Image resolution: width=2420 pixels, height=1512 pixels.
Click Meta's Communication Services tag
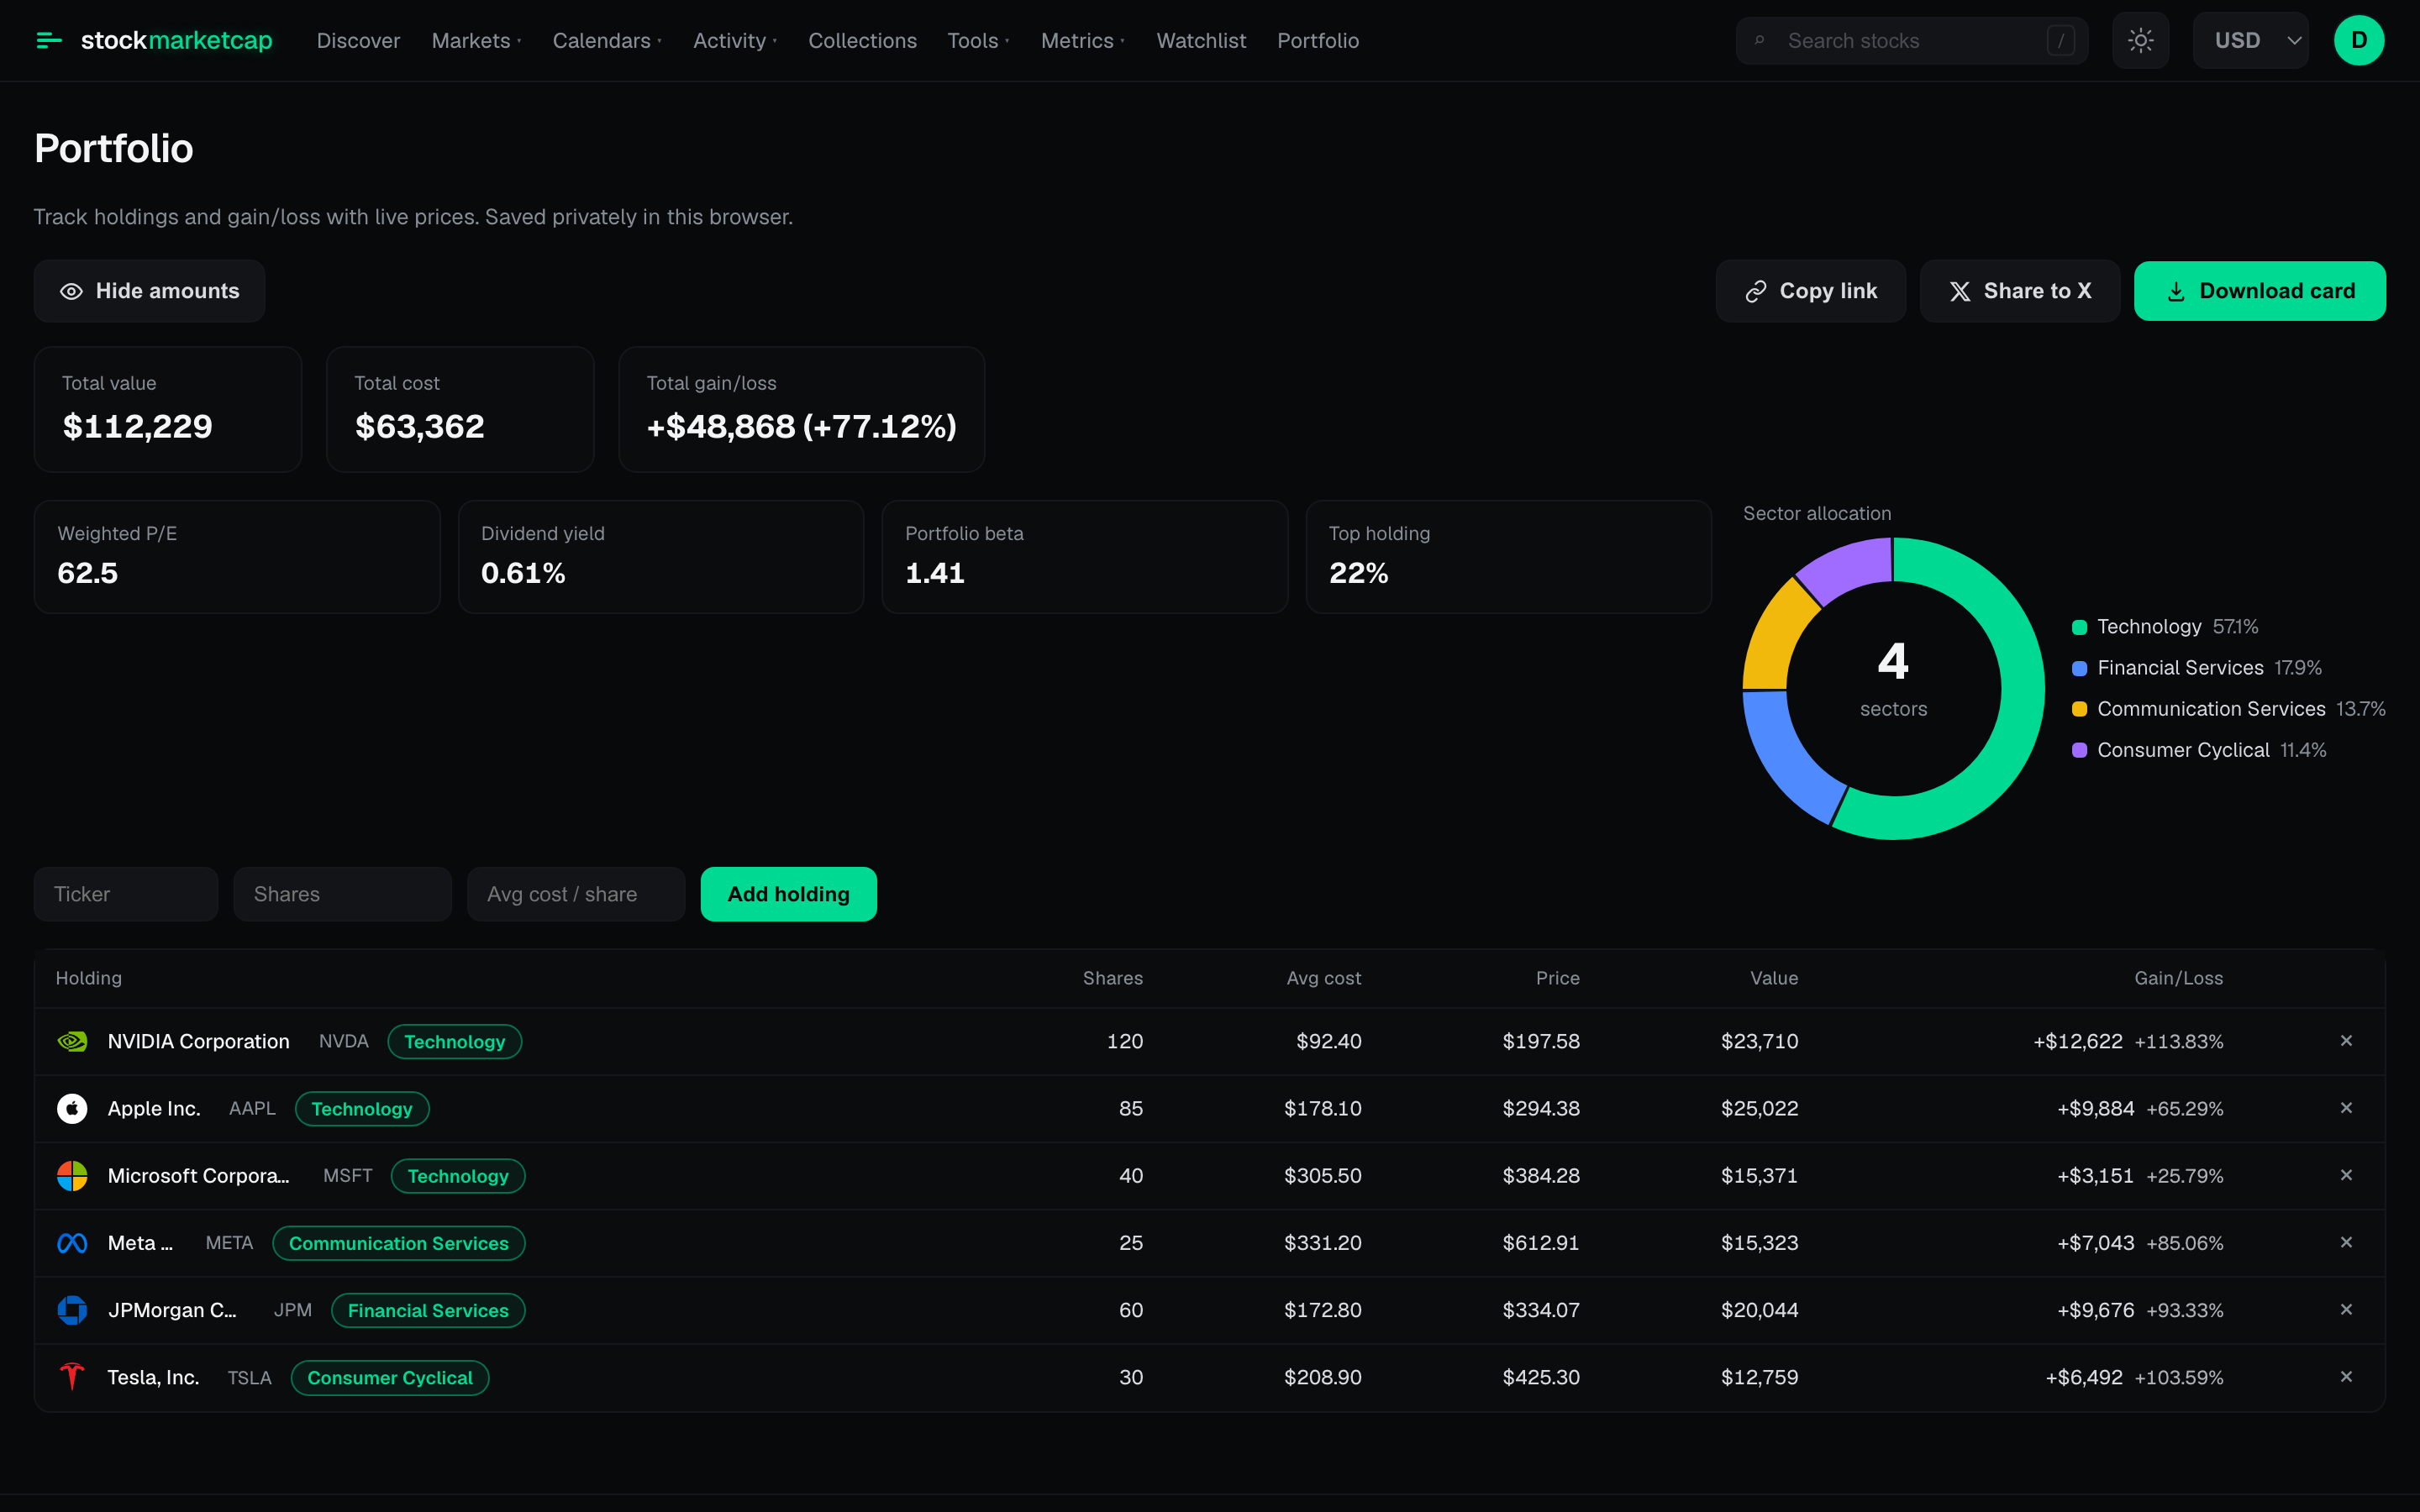[399, 1243]
